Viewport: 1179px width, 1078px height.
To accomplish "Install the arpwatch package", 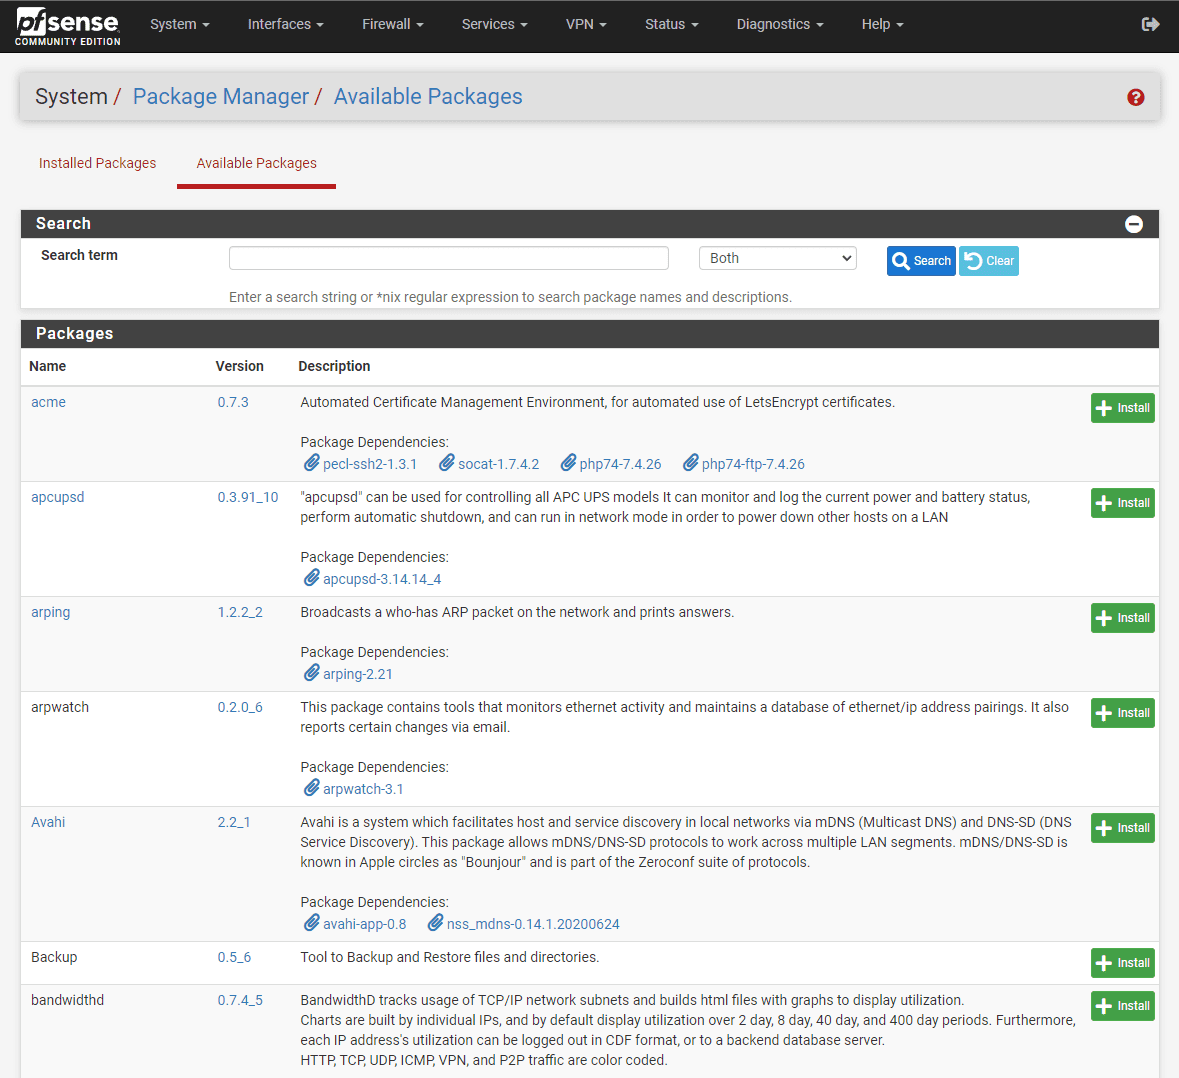I will 1123,713.
